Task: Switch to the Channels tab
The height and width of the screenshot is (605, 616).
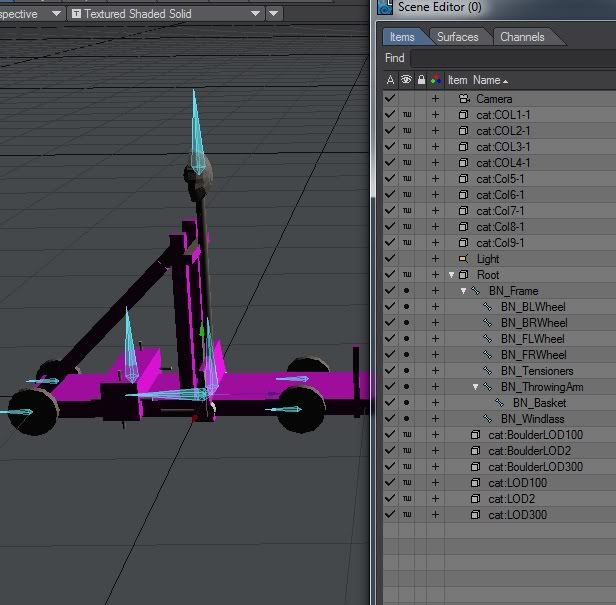Action: 522,37
